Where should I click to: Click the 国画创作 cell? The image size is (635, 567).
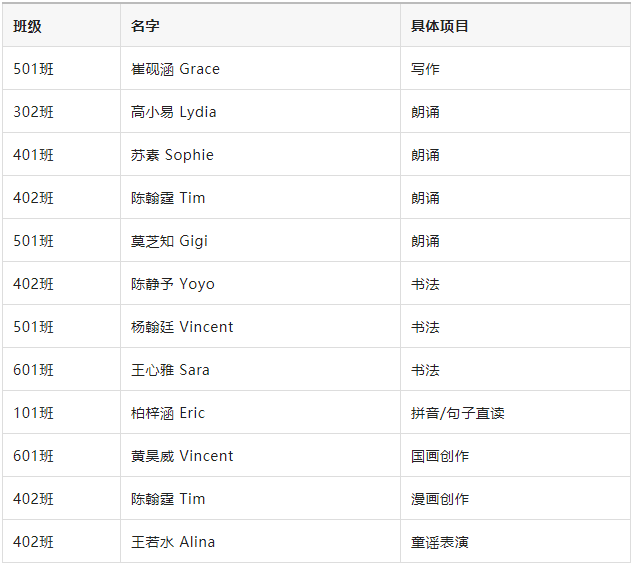(x=439, y=456)
